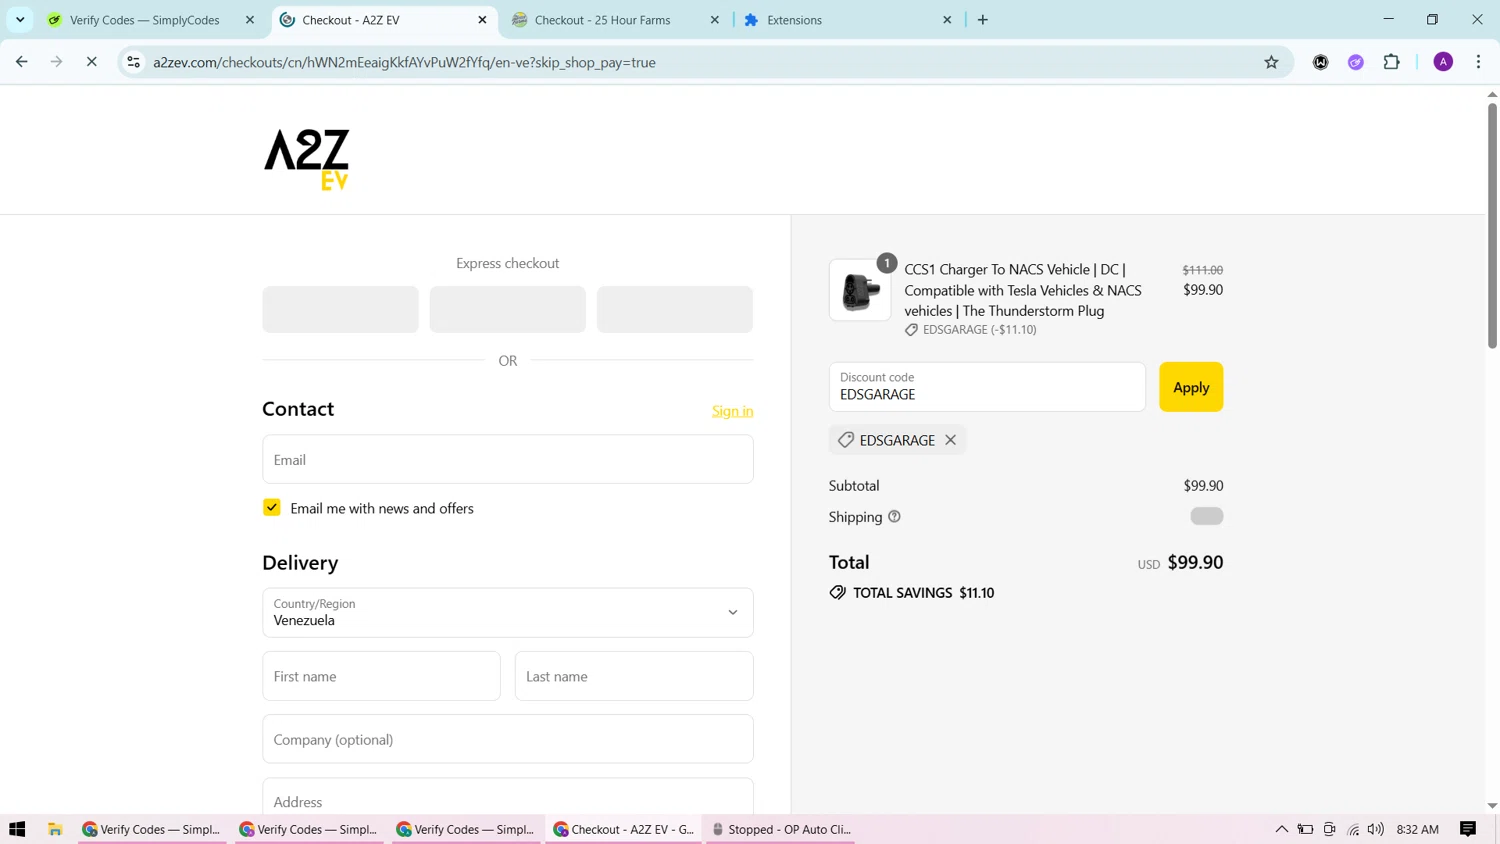
Task: Click the vertical scrollbar thumb
Action: 1492,225
